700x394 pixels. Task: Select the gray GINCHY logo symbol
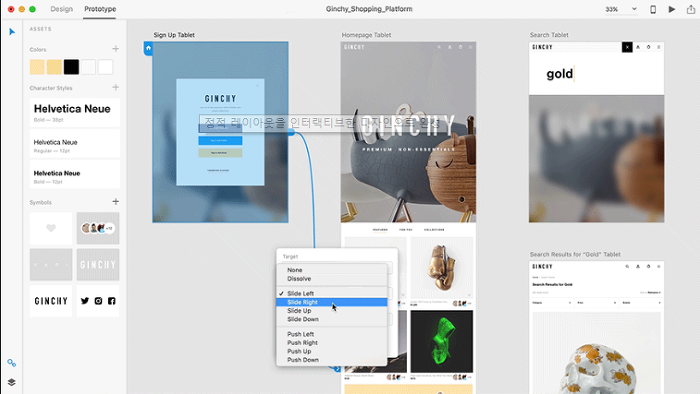tap(98, 265)
